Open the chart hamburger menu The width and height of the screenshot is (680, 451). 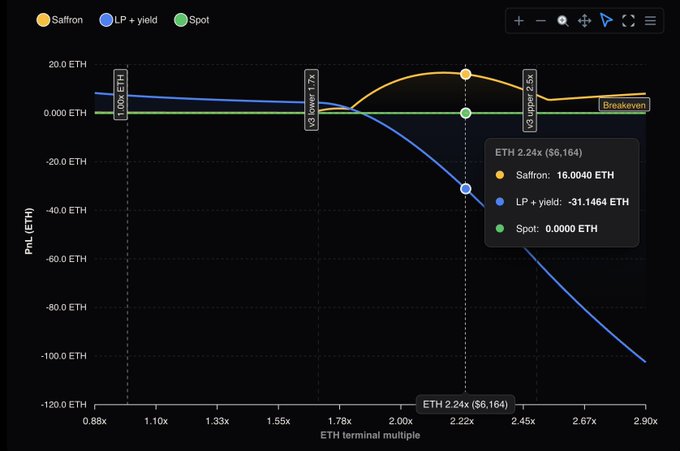point(650,21)
